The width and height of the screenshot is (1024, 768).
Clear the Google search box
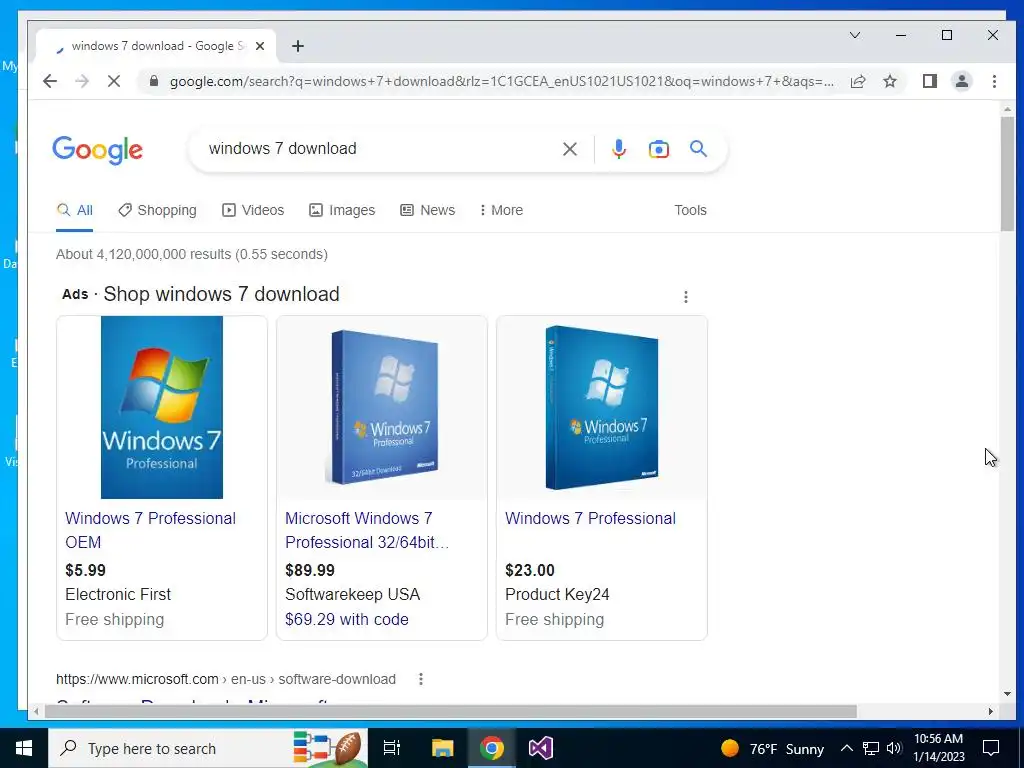569,149
